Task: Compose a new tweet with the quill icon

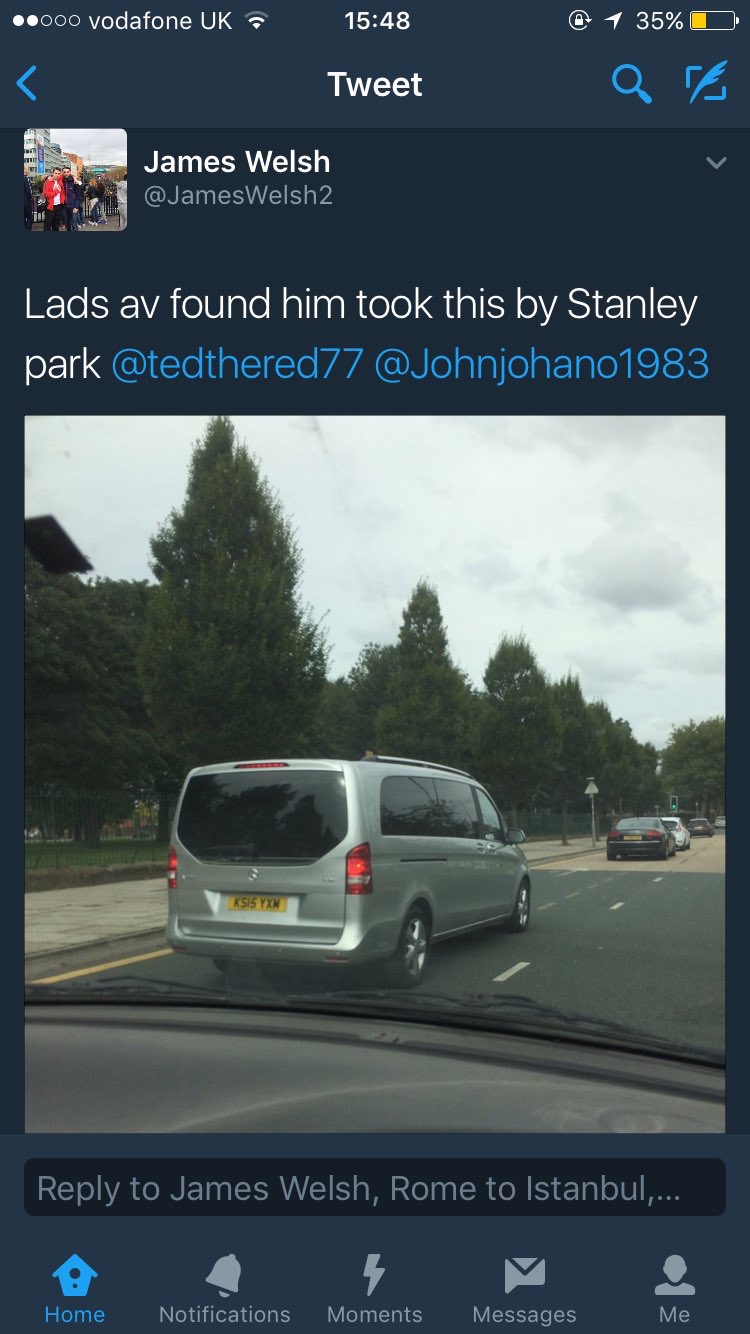Action: click(706, 84)
